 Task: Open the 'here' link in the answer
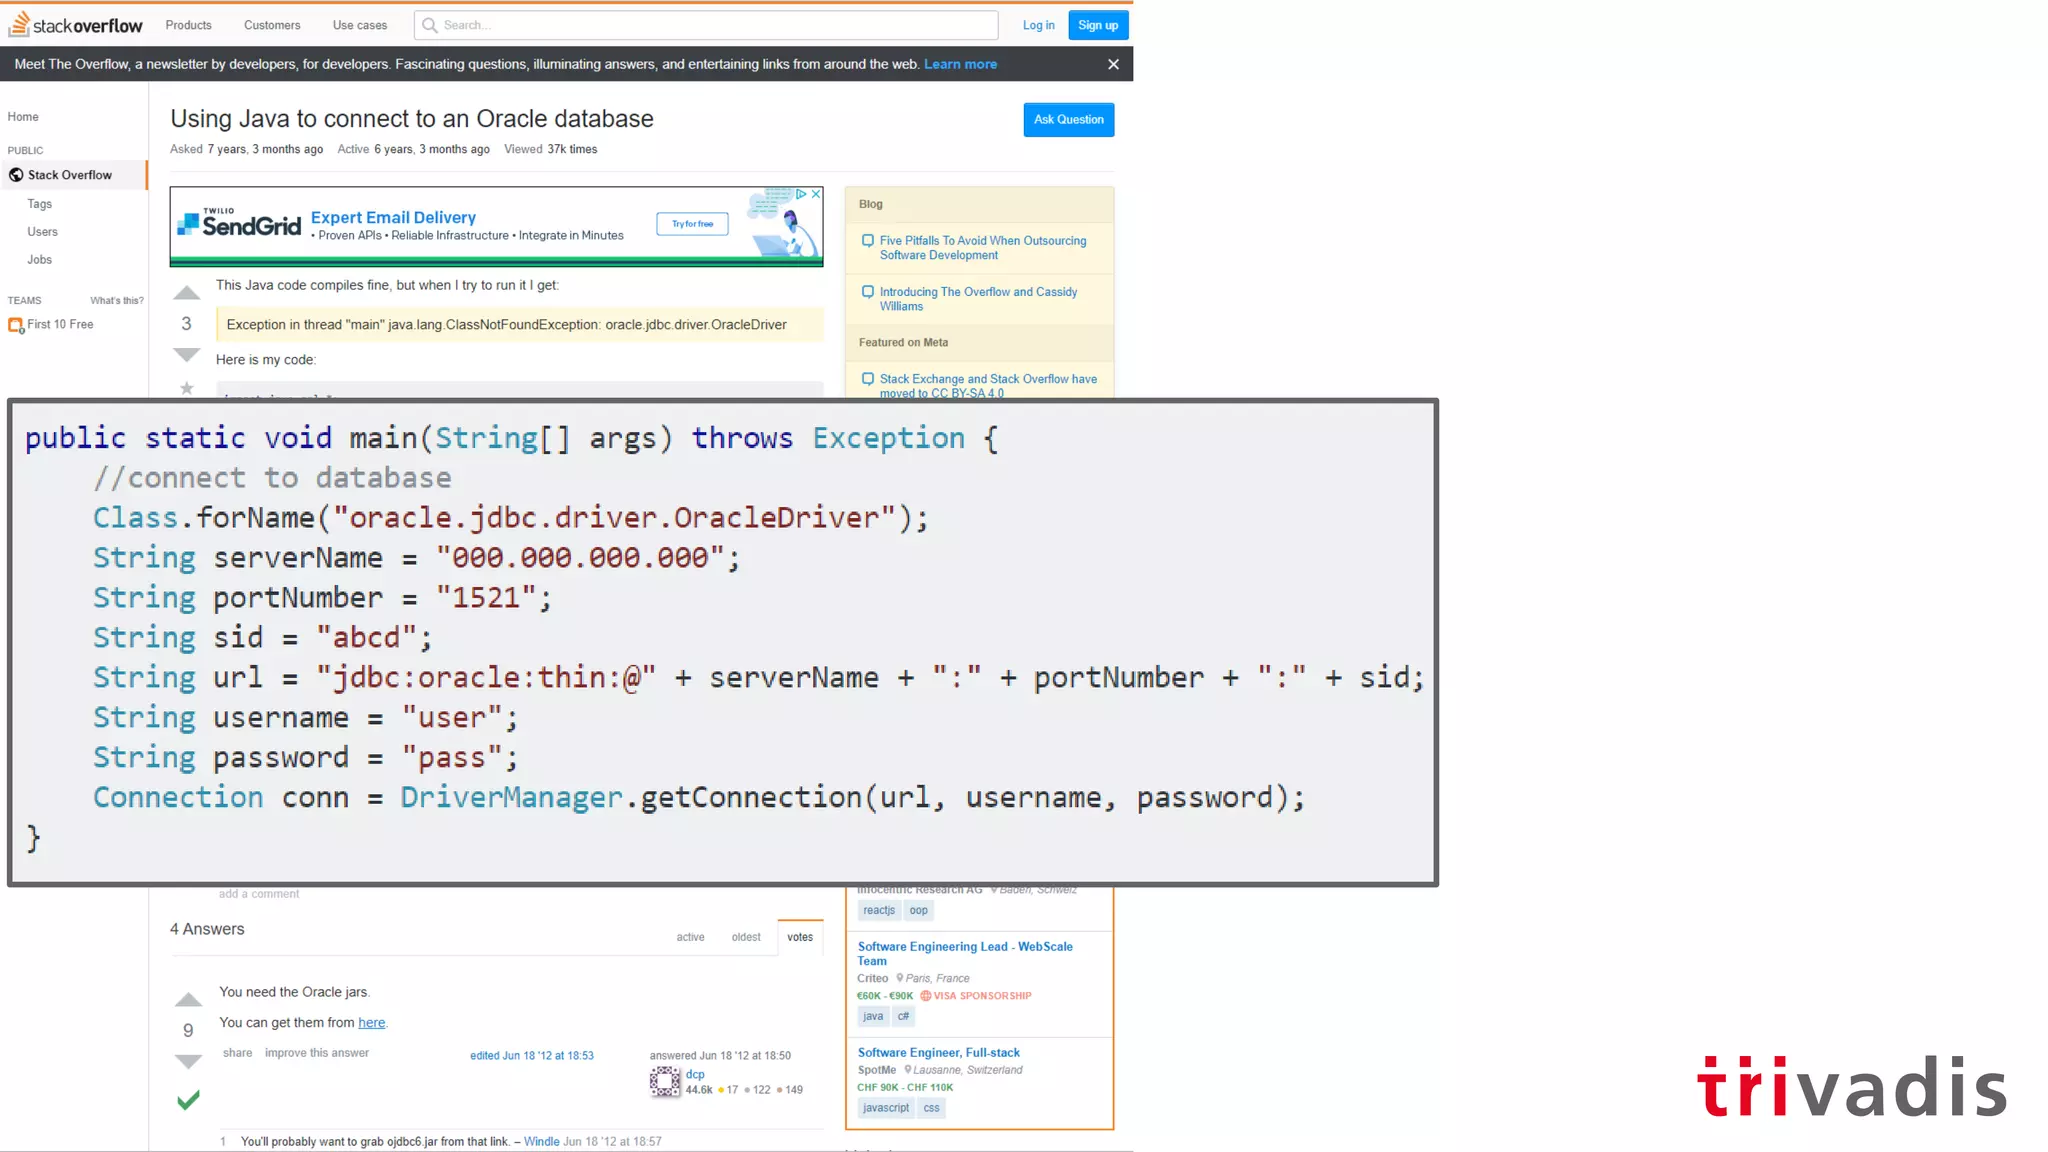(371, 1023)
